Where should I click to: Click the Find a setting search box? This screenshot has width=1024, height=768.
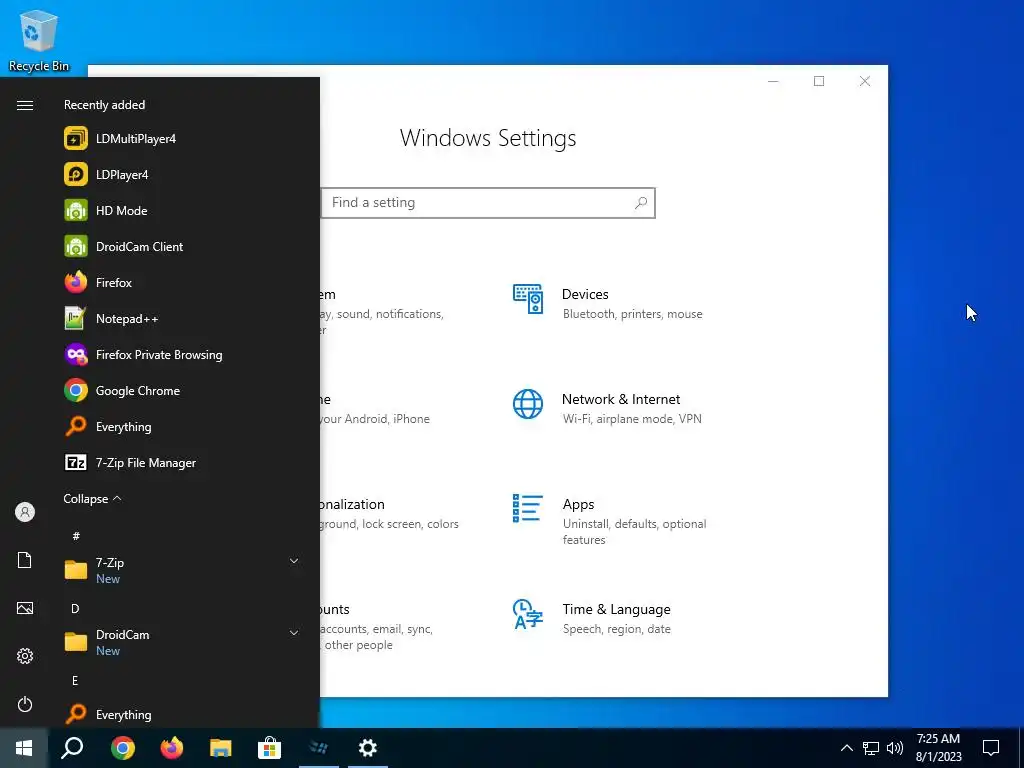click(x=488, y=202)
